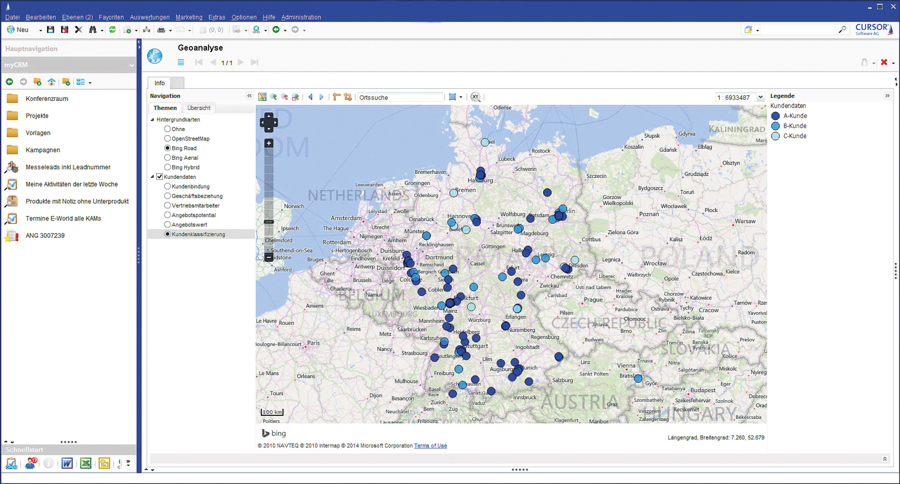Collapse the Hintergrundkarten tree node
Image resolution: width=900 pixels, height=484 pixels.
153,120
